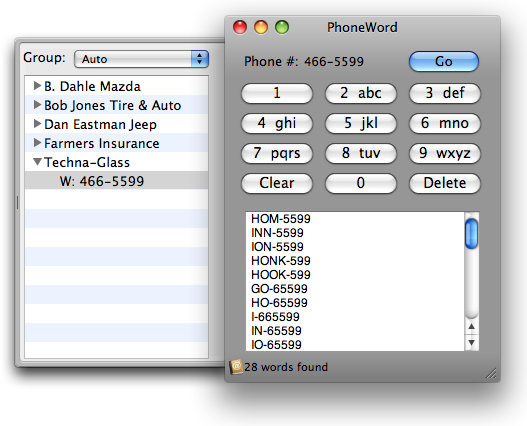Click the Go button
This screenshot has height=426, width=527.
coord(444,62)
